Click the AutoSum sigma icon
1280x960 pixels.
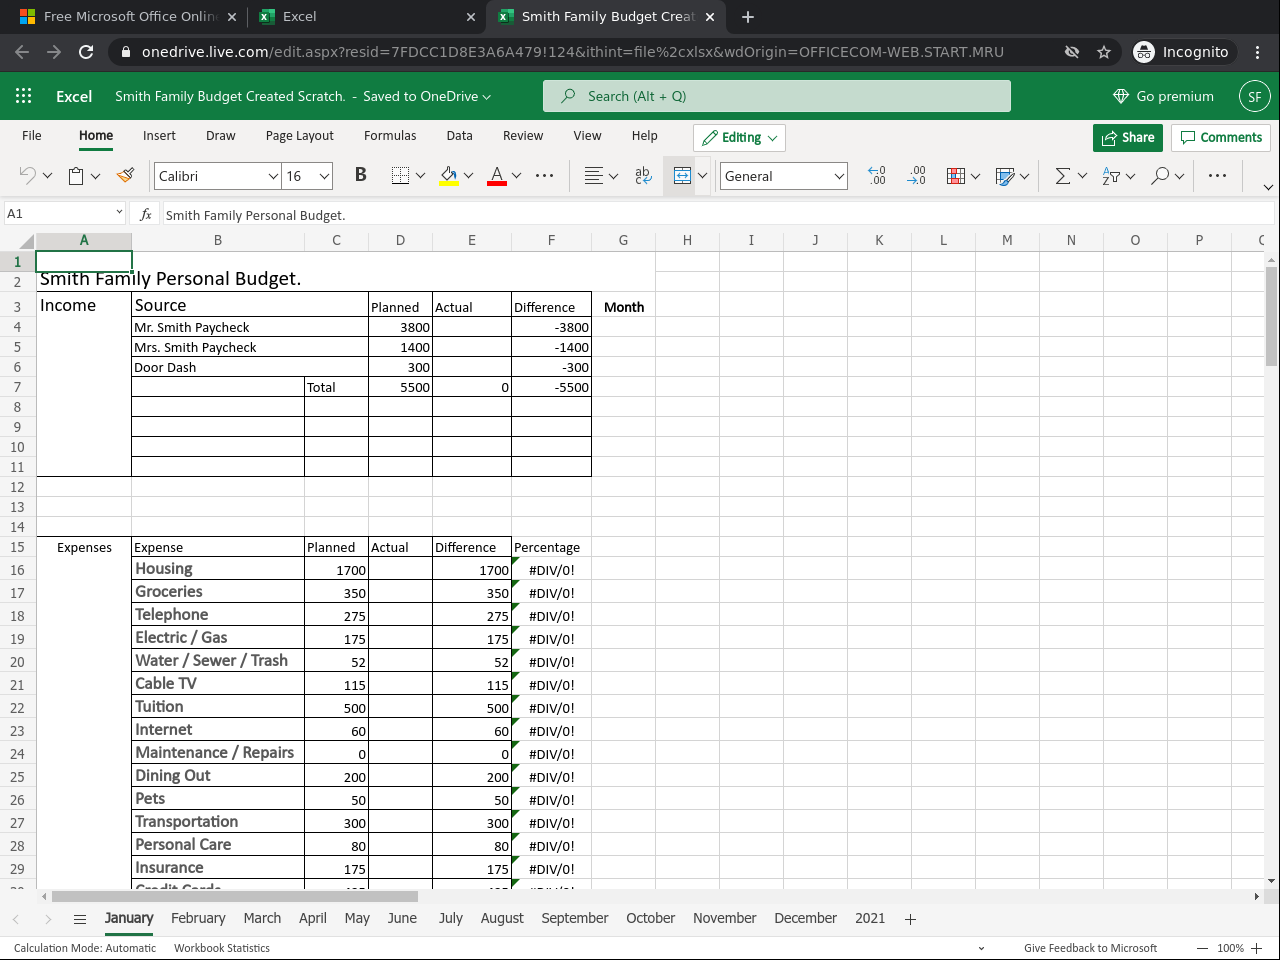pyautogui.click(x=1062, y=176)
